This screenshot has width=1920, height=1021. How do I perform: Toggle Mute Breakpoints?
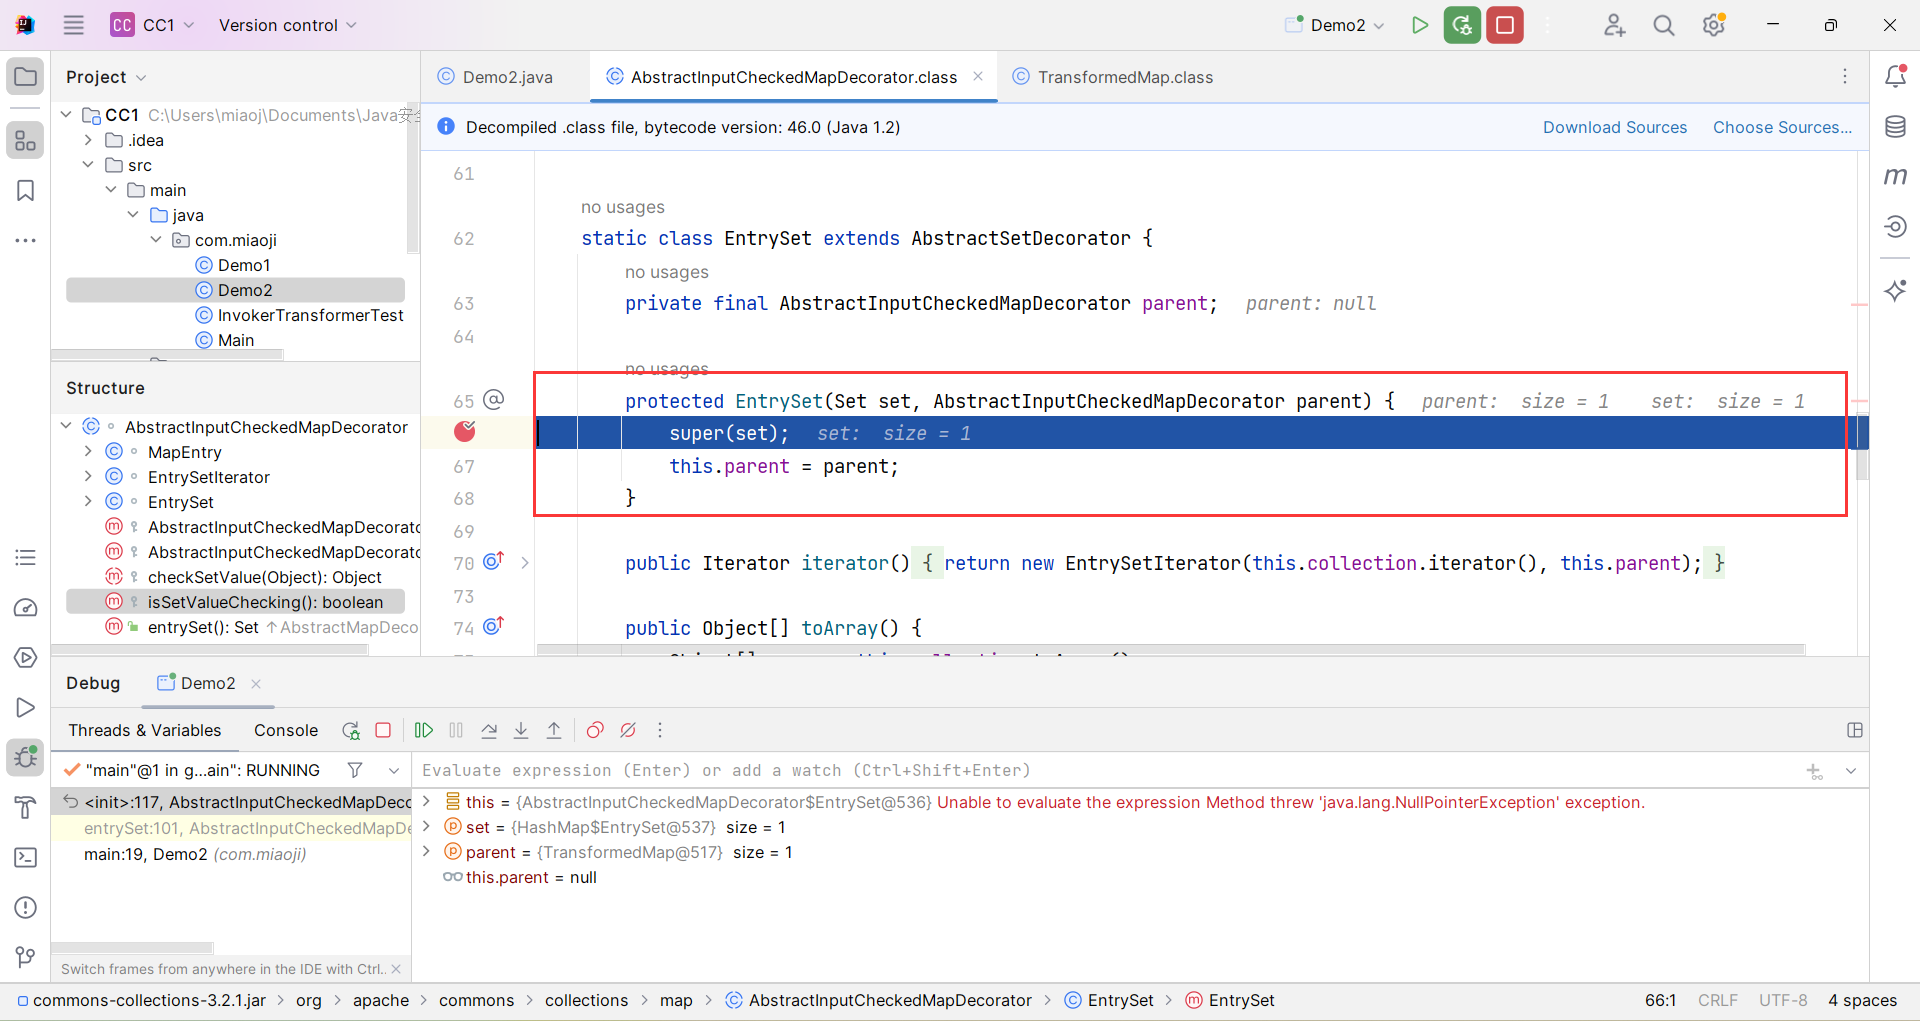click(x=628, y=730)
